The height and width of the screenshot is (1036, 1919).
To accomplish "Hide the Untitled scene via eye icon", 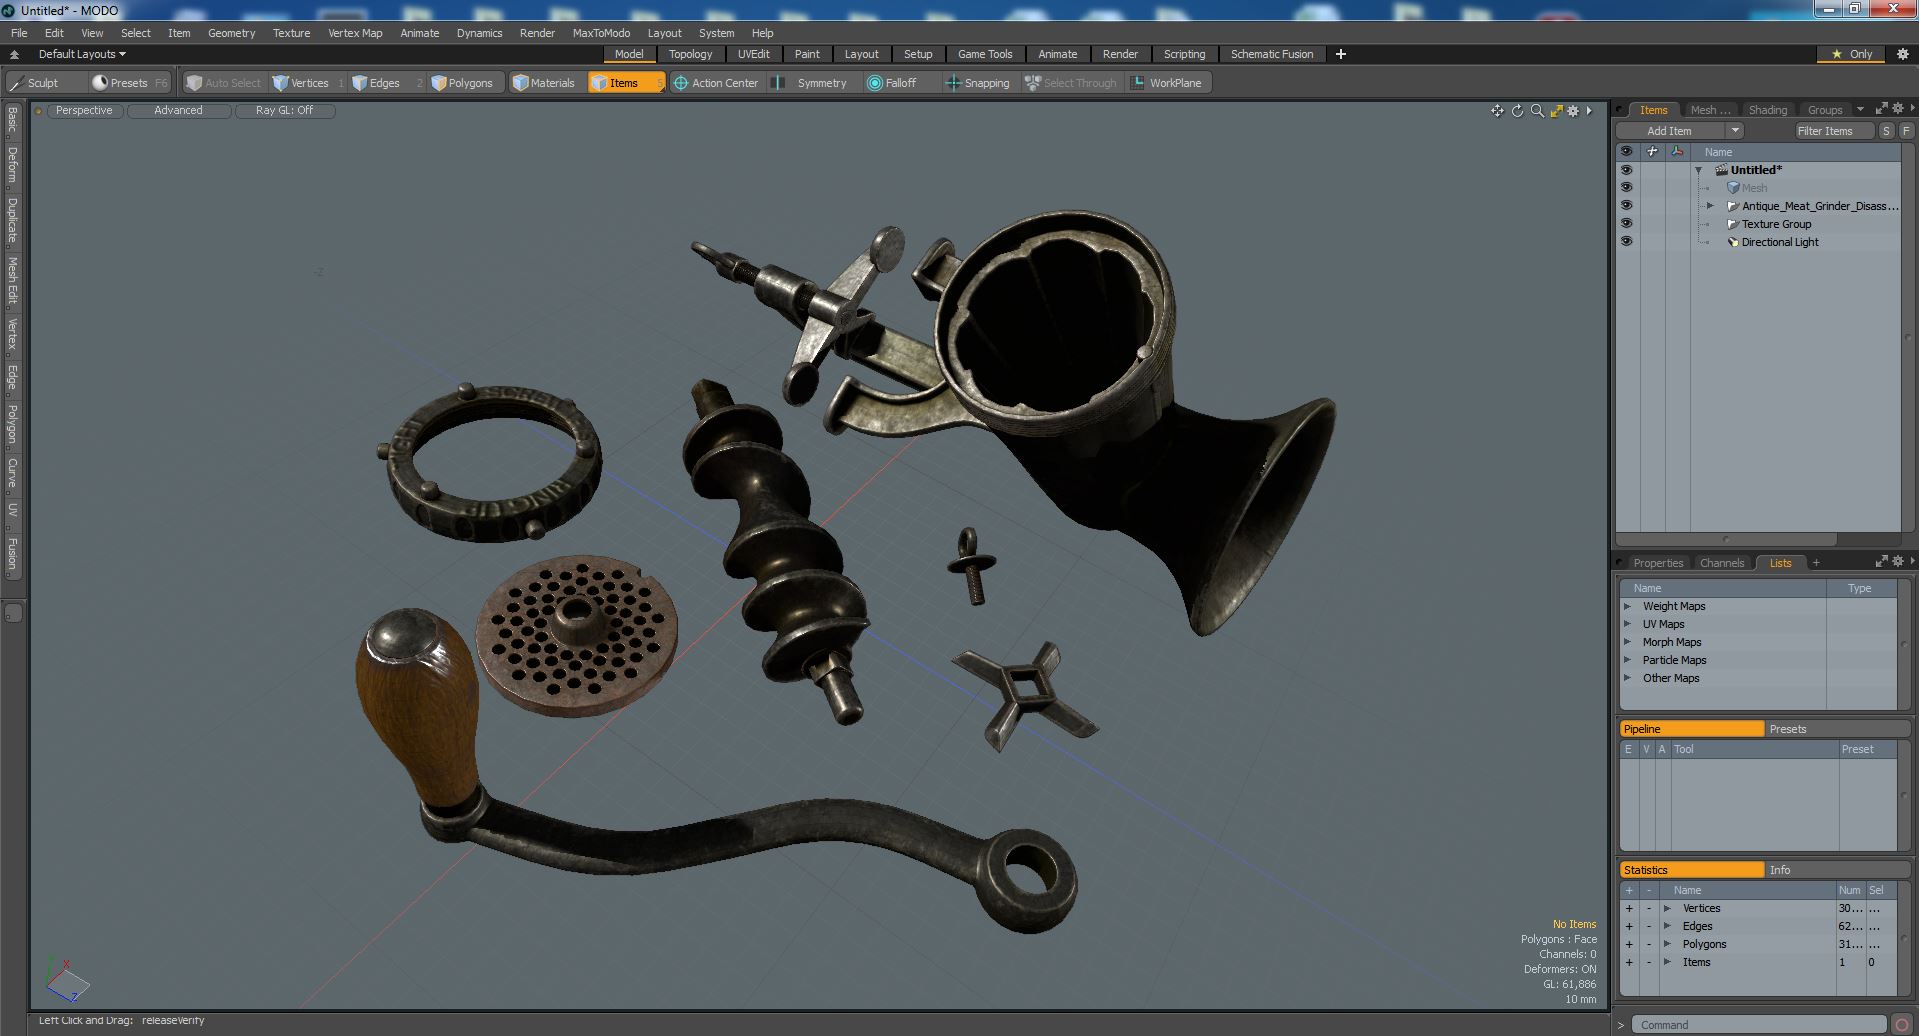I will (x=1626, y=170).
